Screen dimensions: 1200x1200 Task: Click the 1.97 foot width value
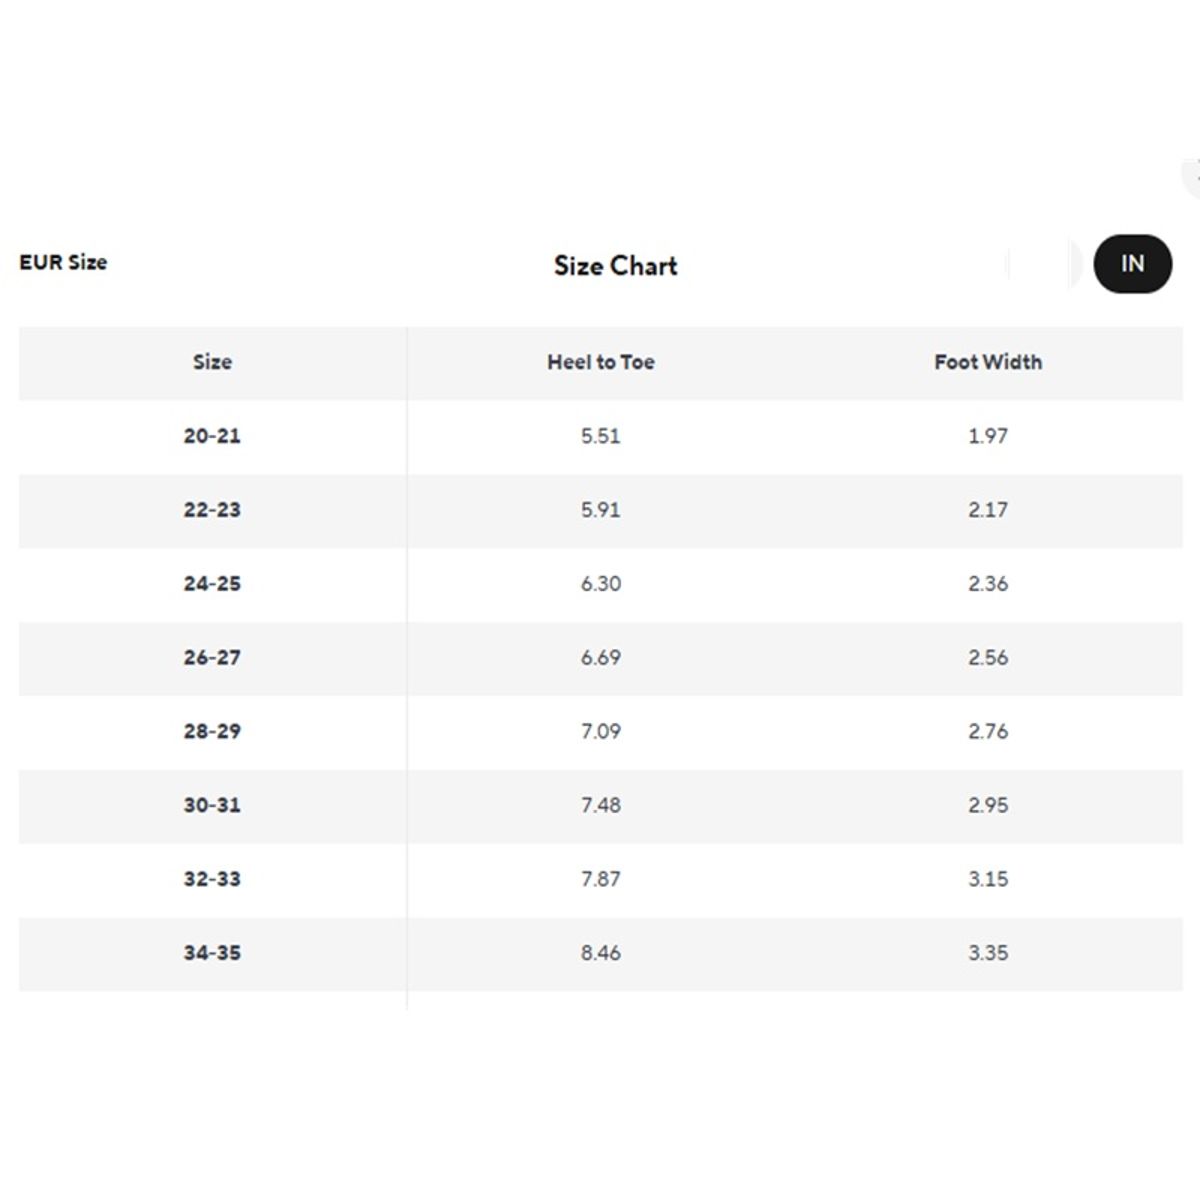pyautogui.click(x=988, y=436)
